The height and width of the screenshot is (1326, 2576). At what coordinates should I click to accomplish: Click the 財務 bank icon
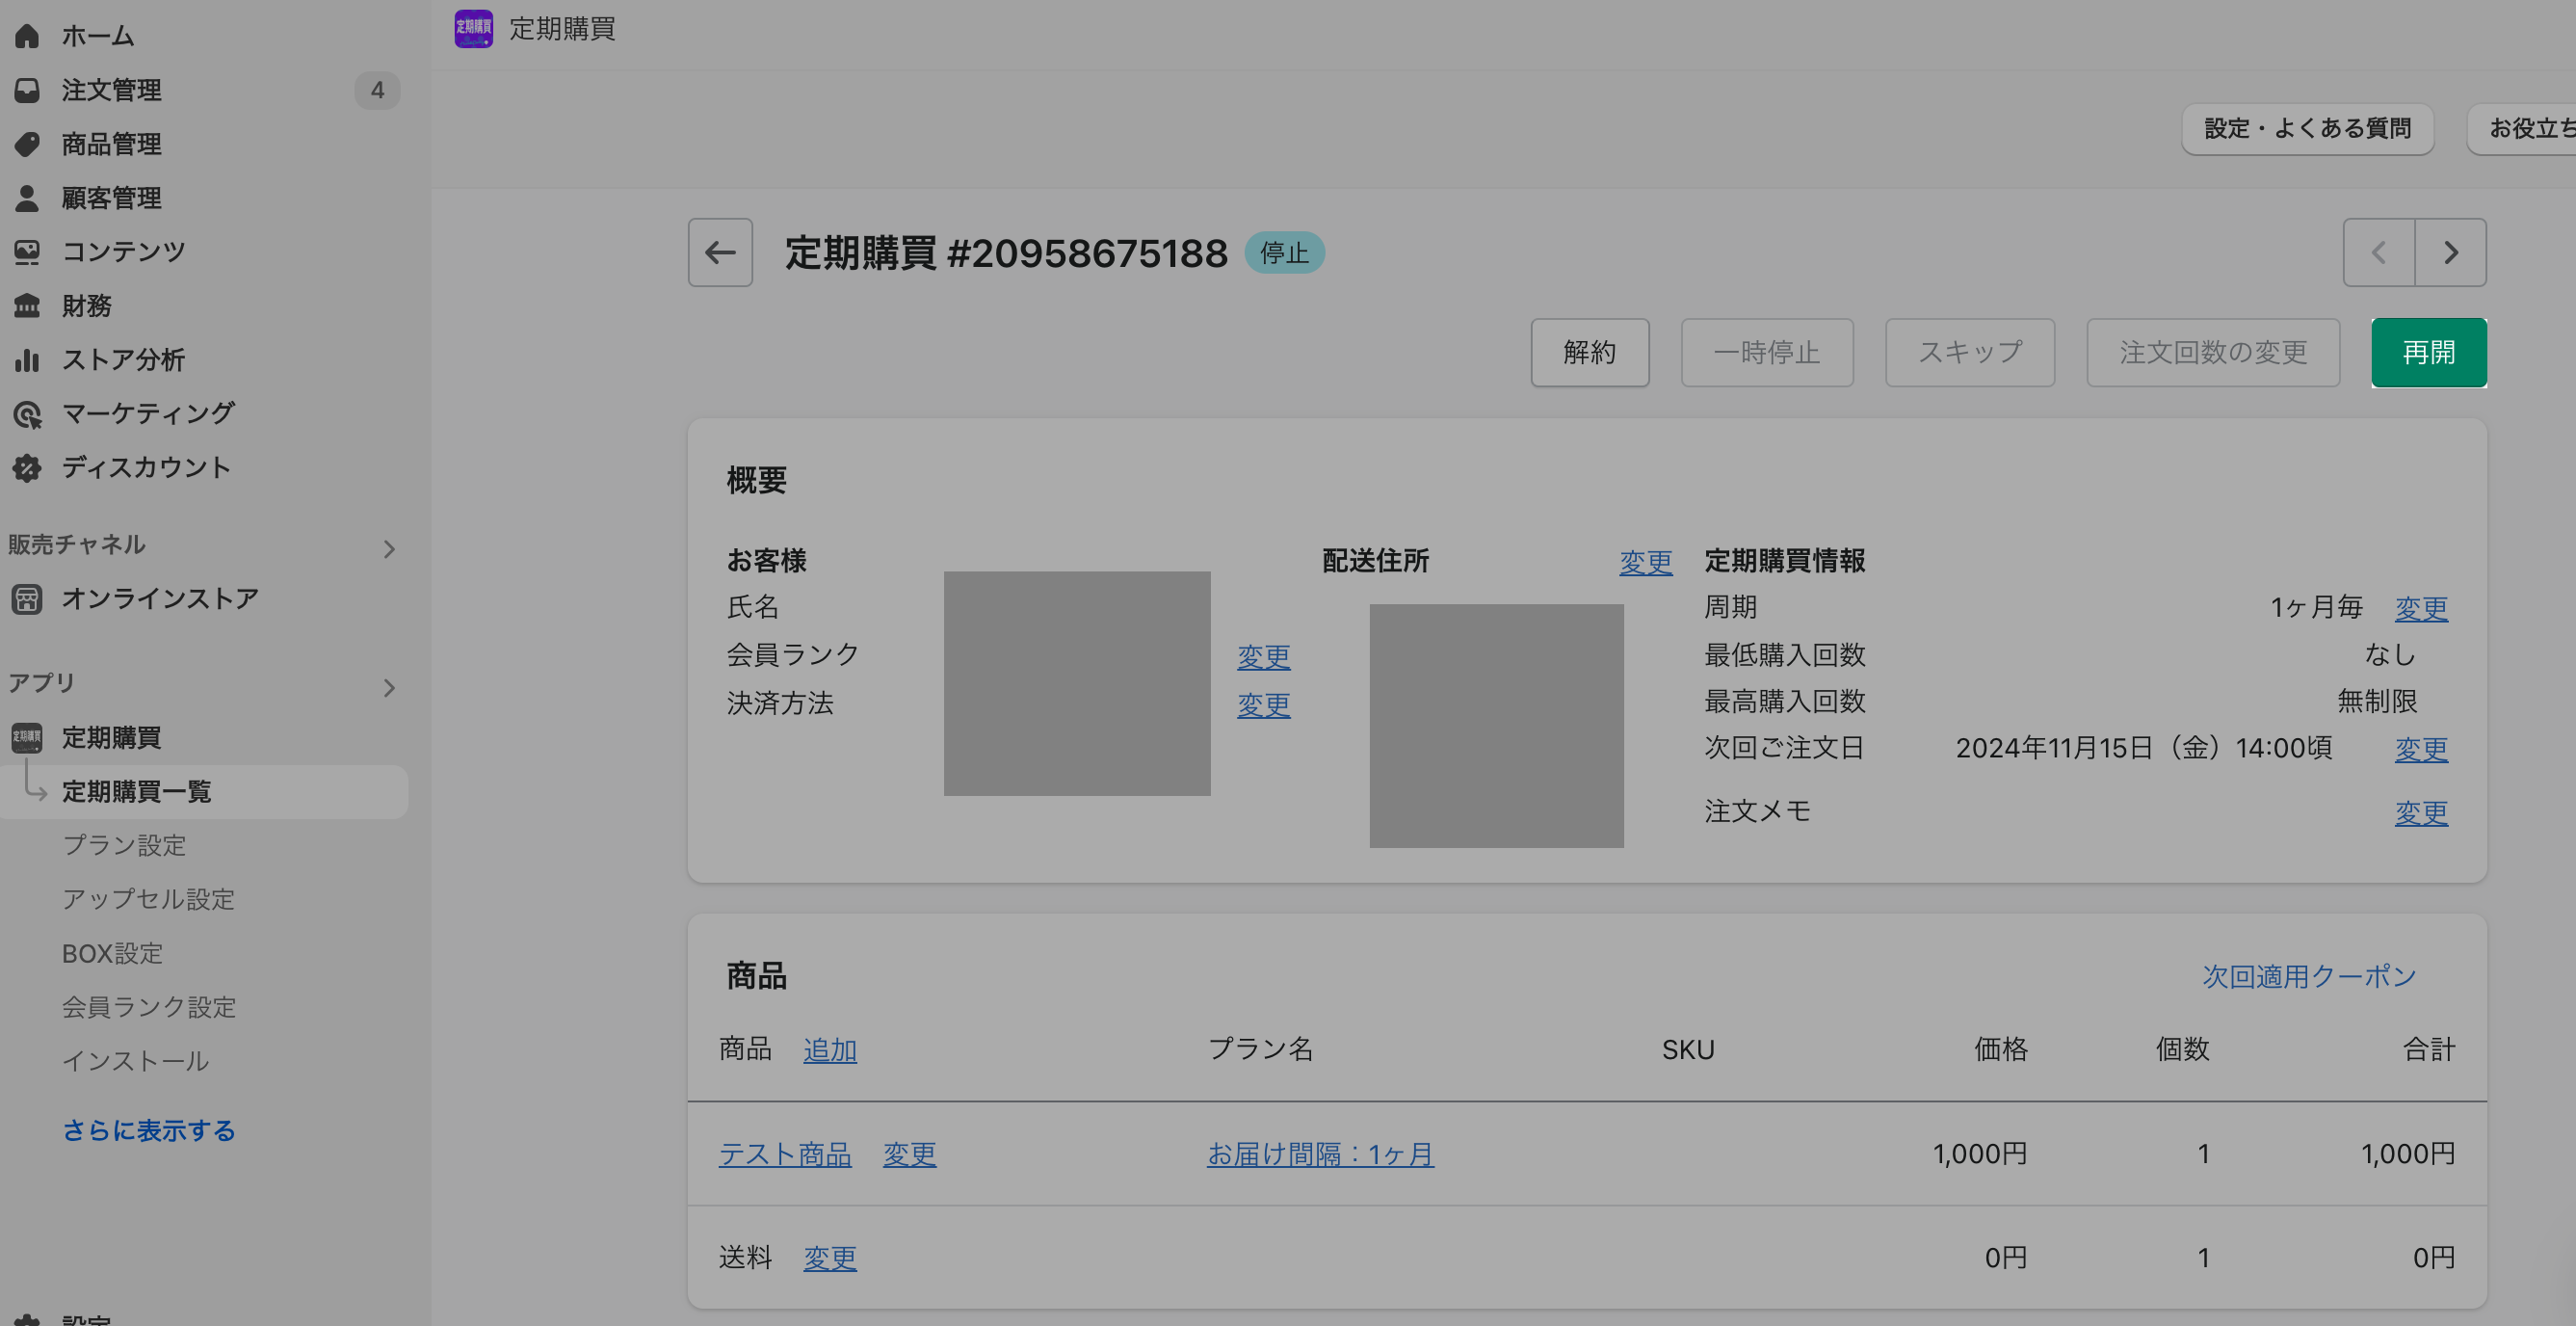point(27,306)
